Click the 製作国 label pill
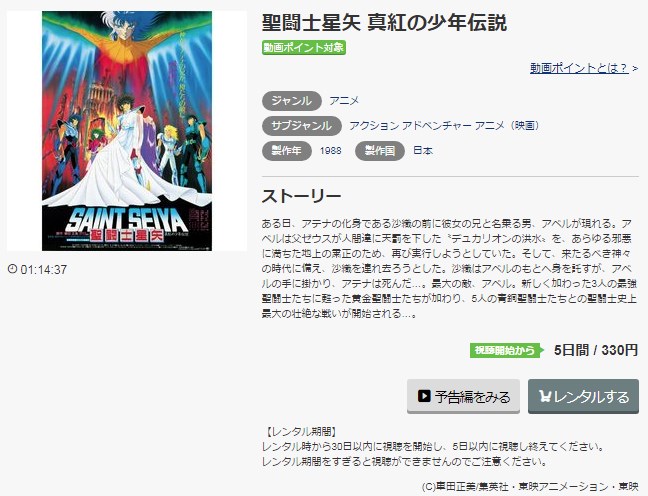The image size is (648, 496). pos(380,151)
